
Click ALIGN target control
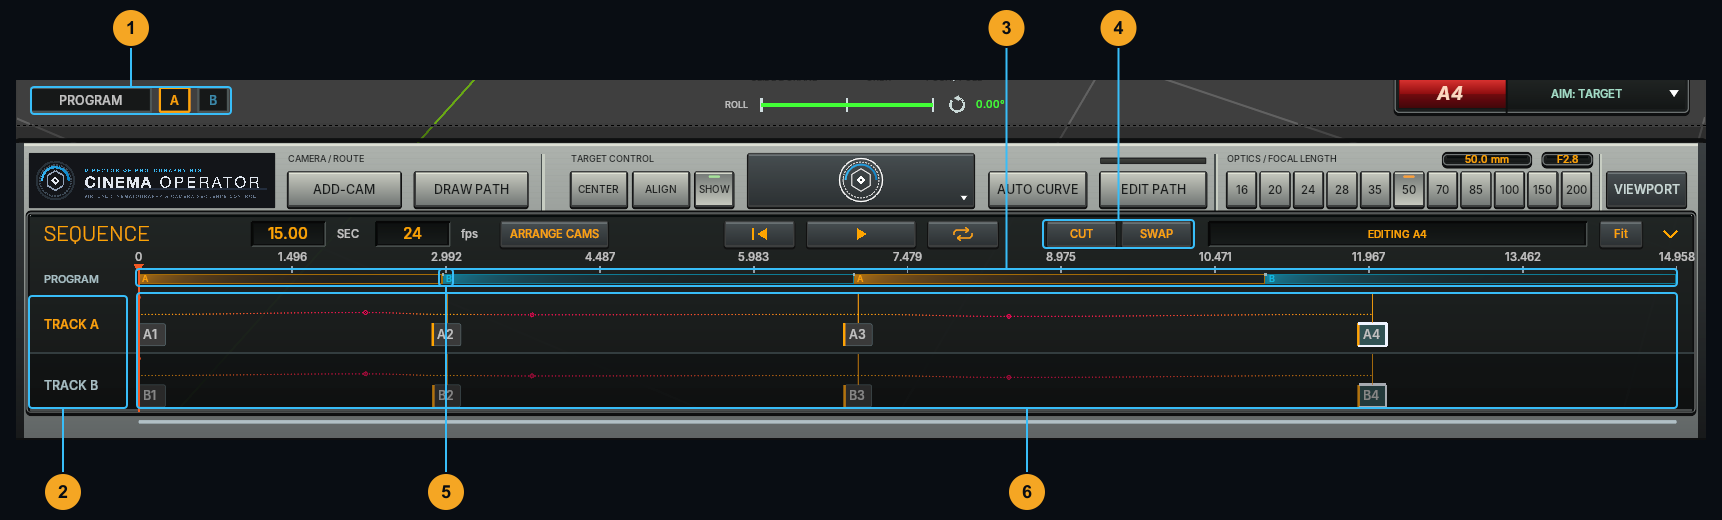click(661, 189)
